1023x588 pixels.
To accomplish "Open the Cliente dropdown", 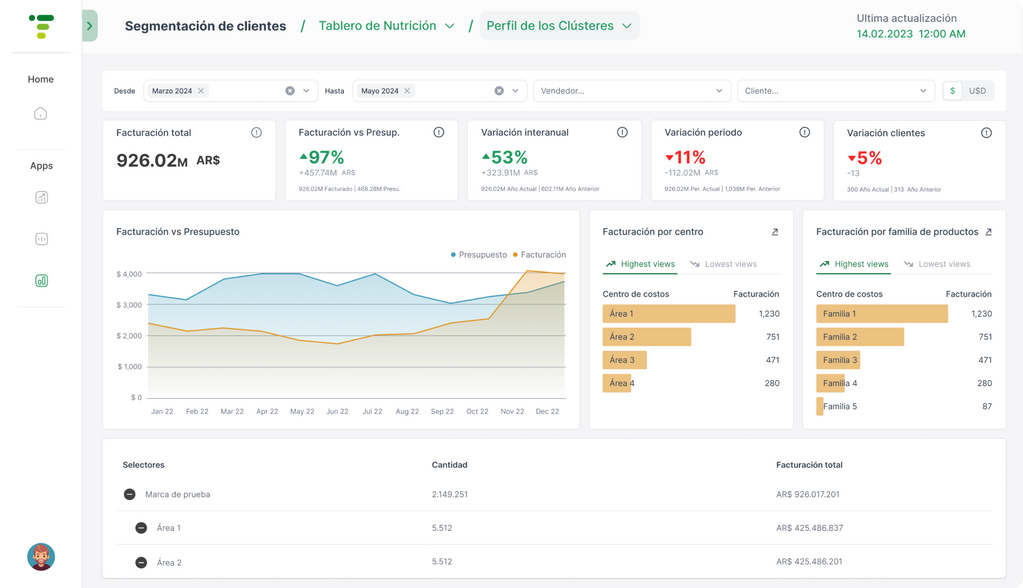I will [835, 91].
